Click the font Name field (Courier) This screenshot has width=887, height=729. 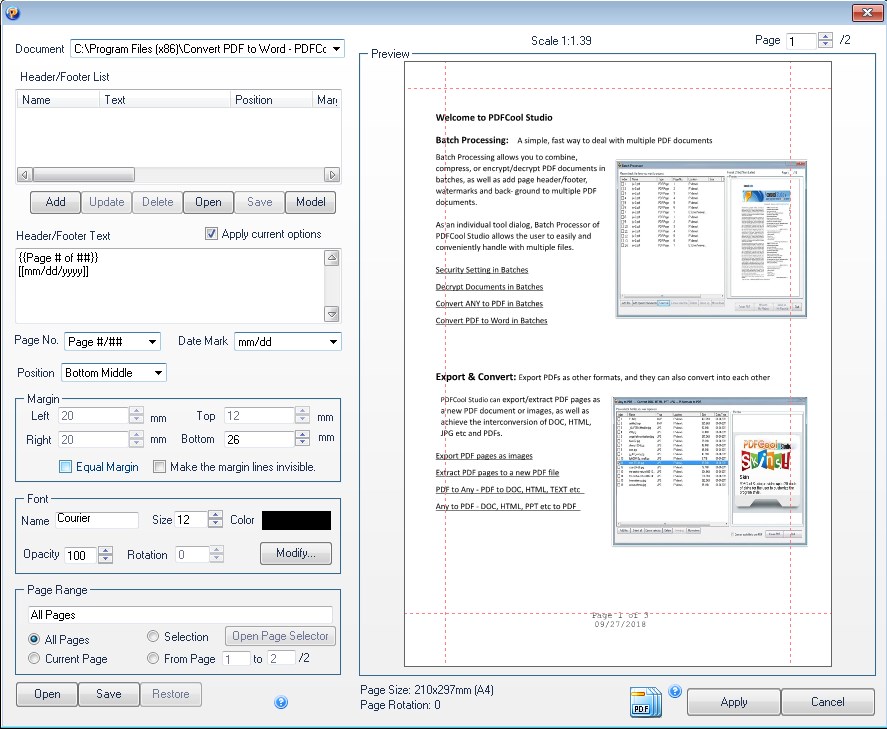tap(97, 519)
